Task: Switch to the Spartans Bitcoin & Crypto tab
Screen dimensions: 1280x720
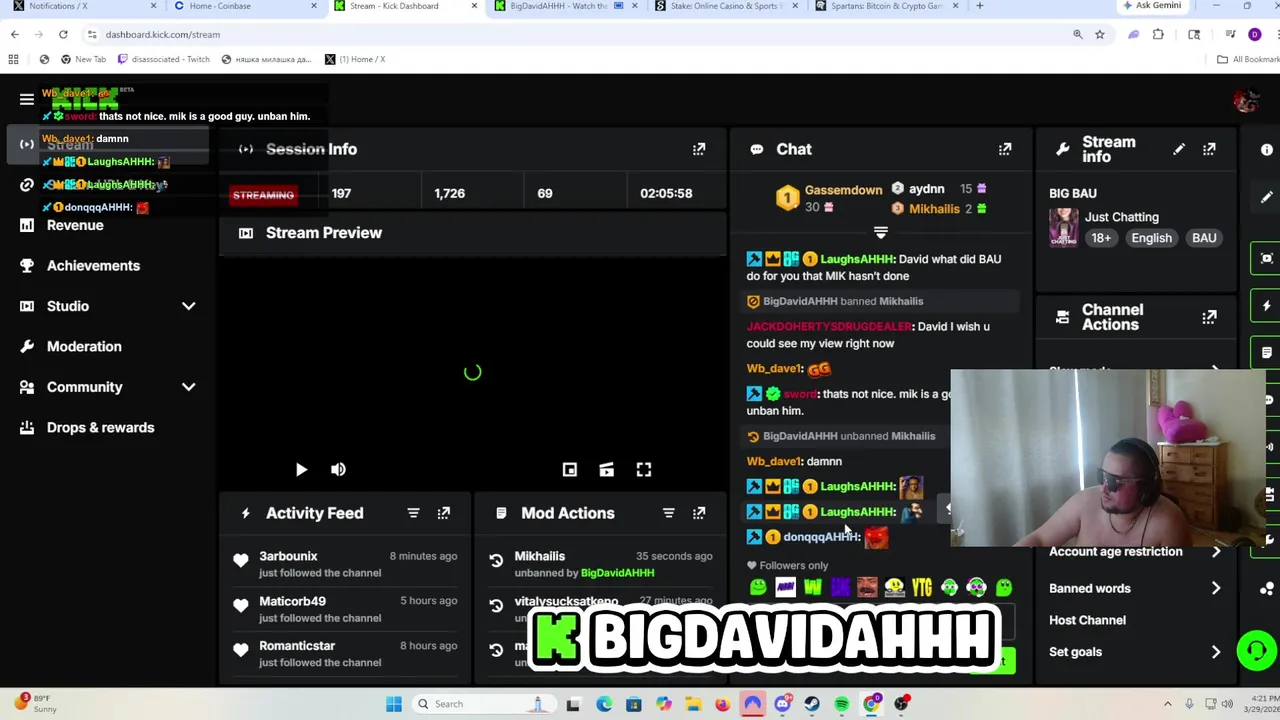Action: tap(886, 6)
